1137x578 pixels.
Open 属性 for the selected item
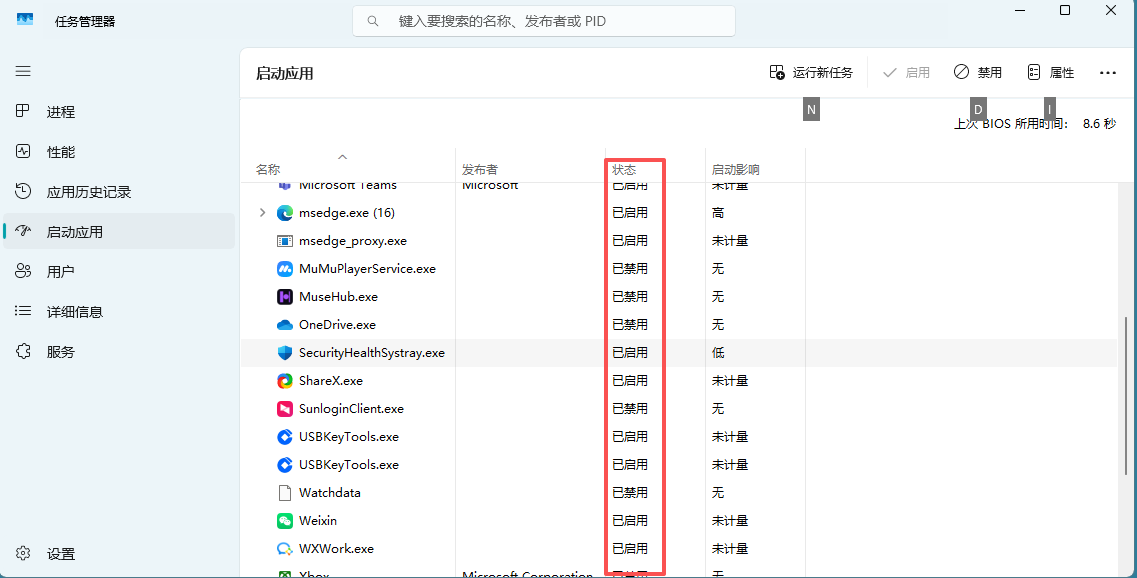coord(1050,73)
